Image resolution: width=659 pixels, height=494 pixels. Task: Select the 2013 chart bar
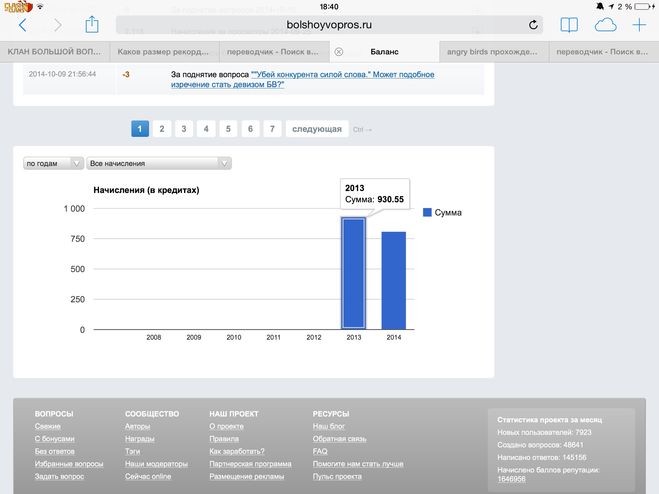click(353, 273)
